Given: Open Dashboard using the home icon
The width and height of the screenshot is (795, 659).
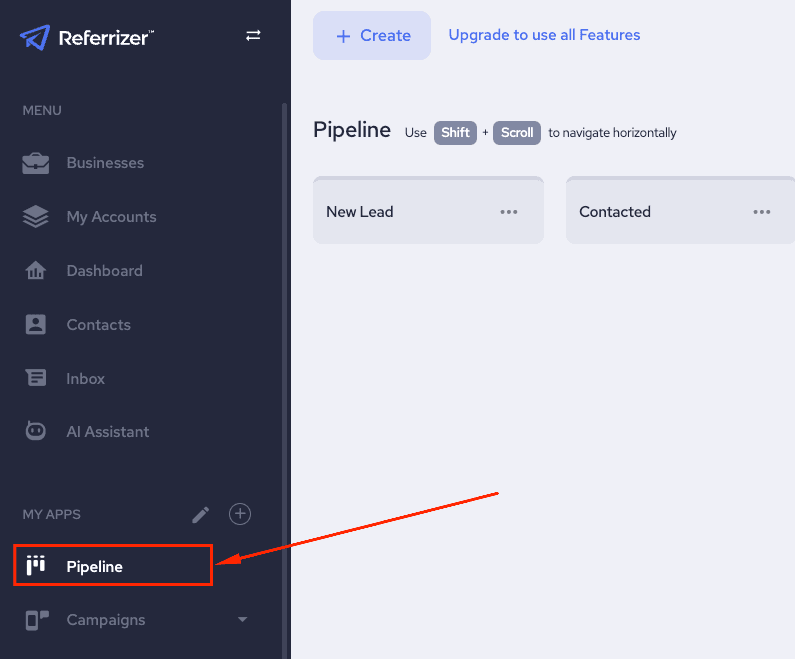Looking at the screenshot, I should [x=35, y=270].
